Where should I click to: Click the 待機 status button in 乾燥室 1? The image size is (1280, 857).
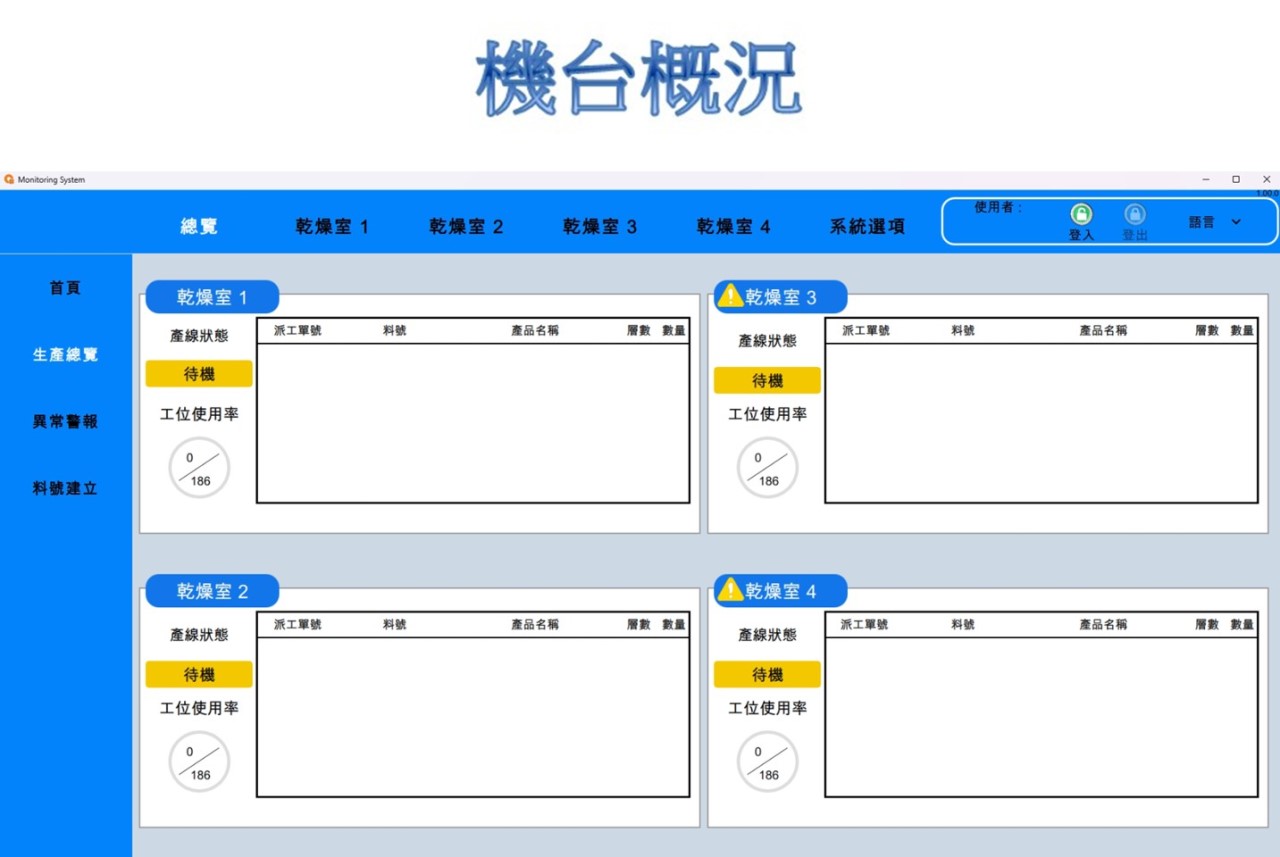tap(199, 374)
